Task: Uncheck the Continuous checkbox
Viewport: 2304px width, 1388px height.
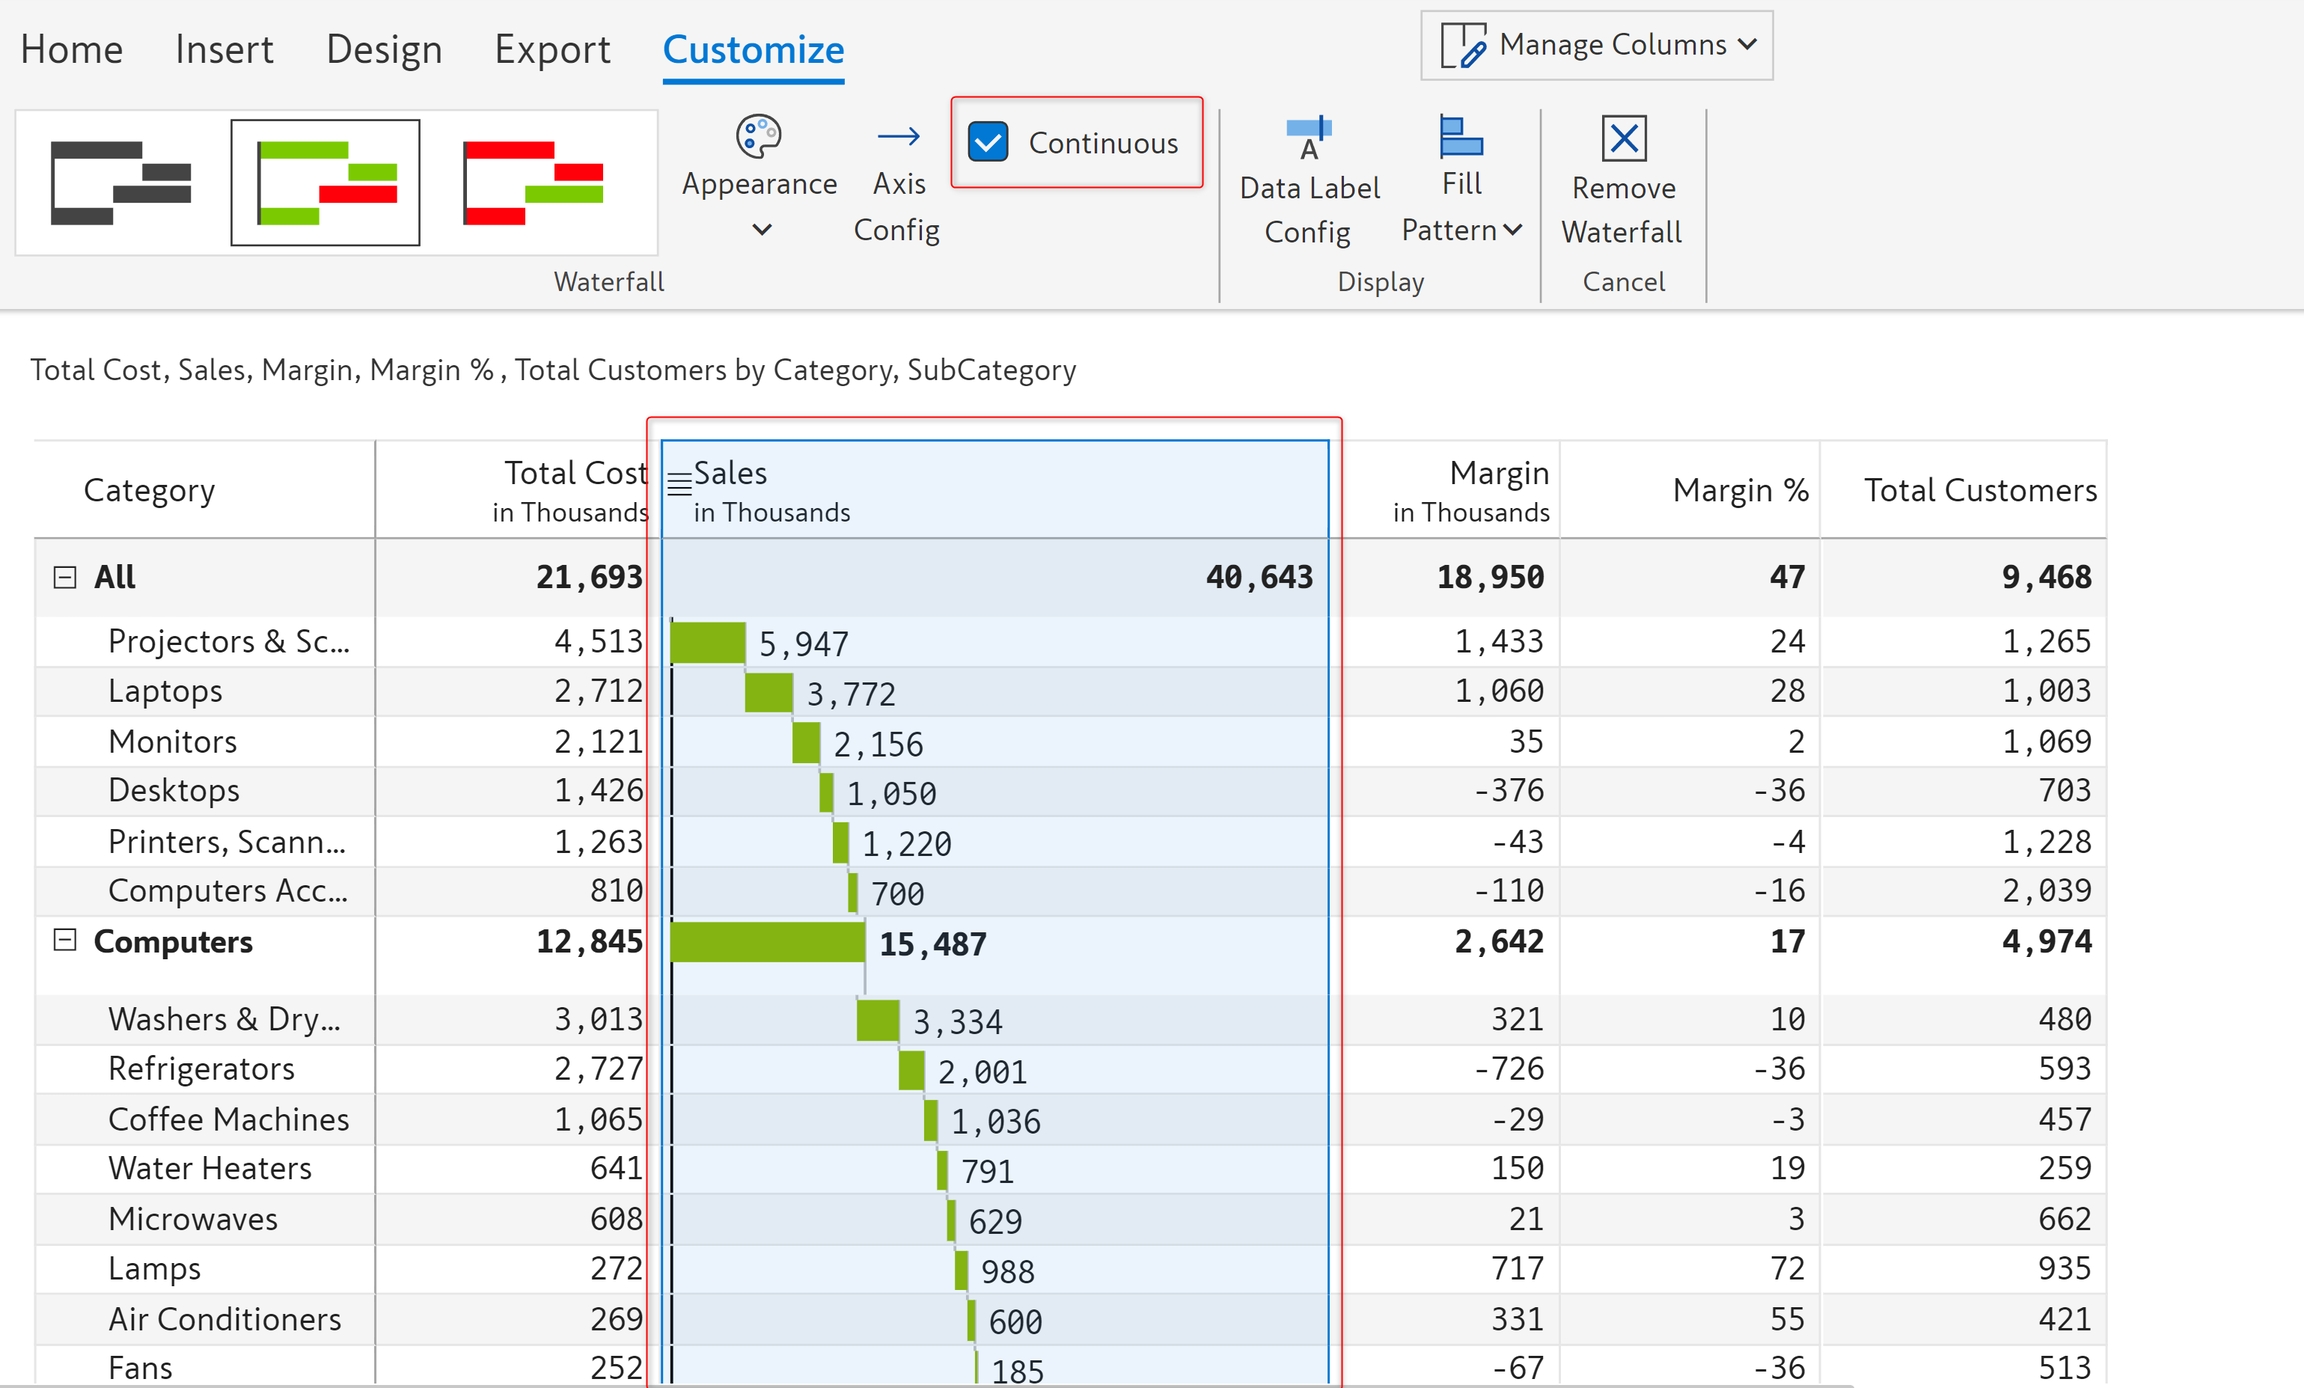Action: point(989,142)
